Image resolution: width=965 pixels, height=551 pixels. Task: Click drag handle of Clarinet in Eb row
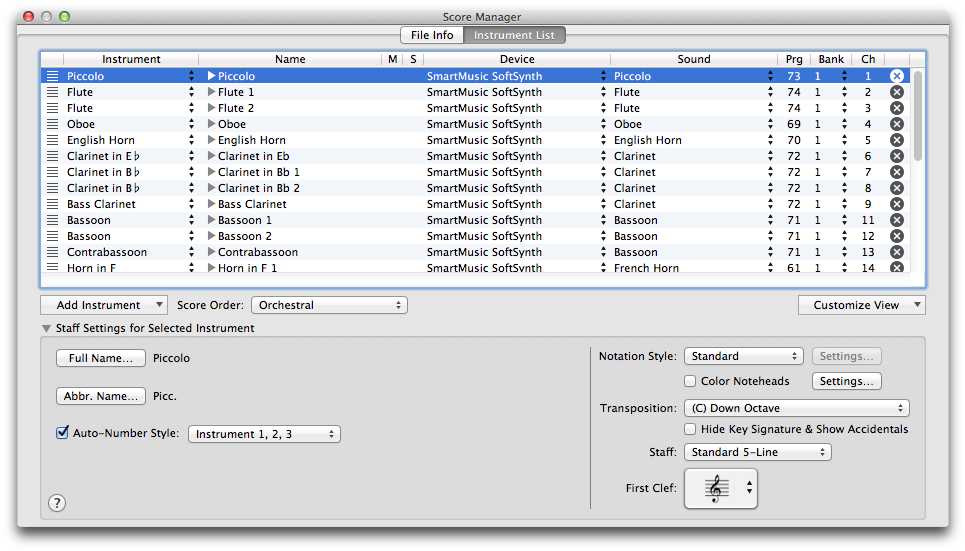(x=53, y=156)
